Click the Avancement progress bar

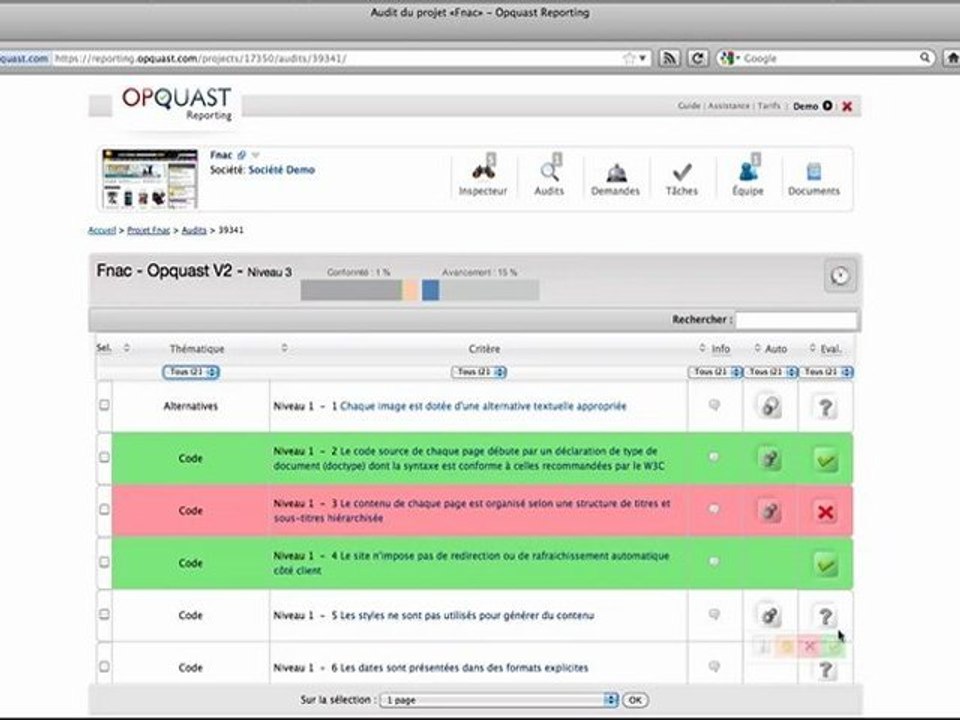tap(481, 290)
